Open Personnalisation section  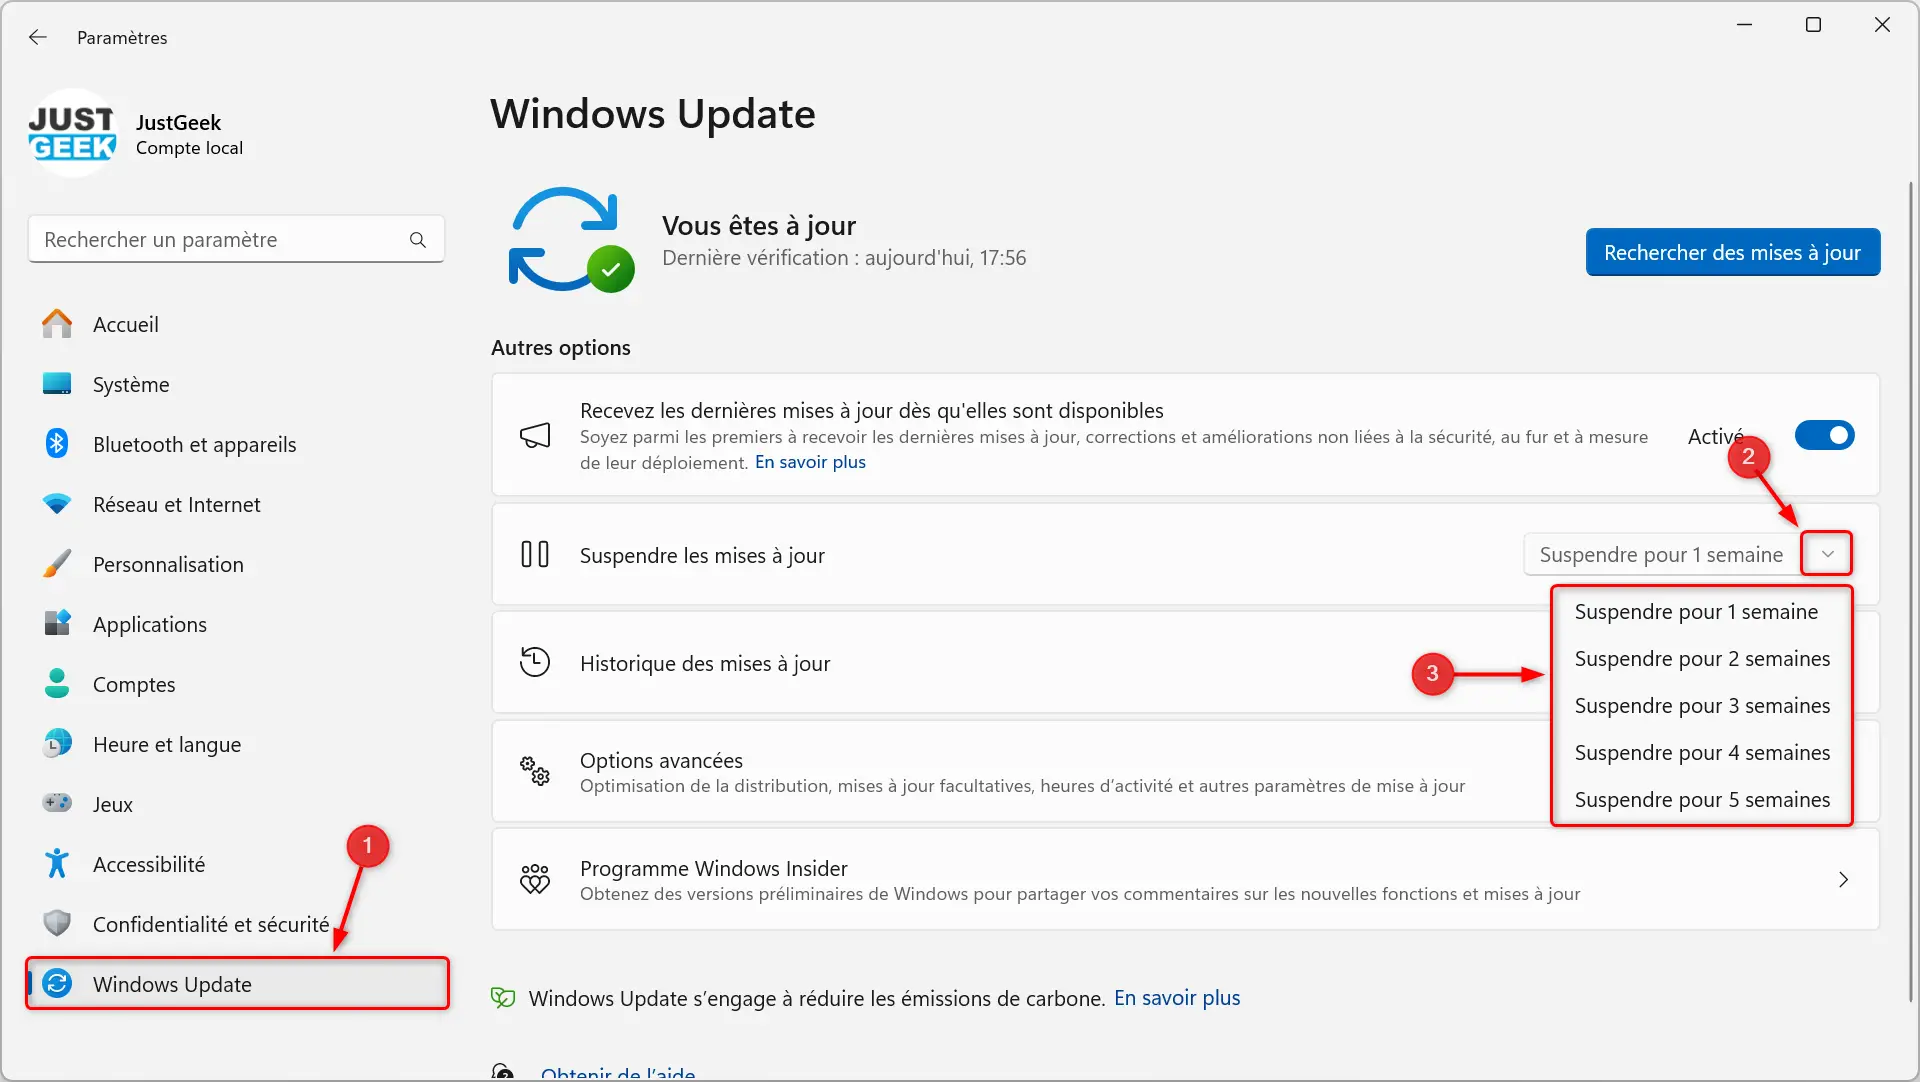click(x=236, y=564)
